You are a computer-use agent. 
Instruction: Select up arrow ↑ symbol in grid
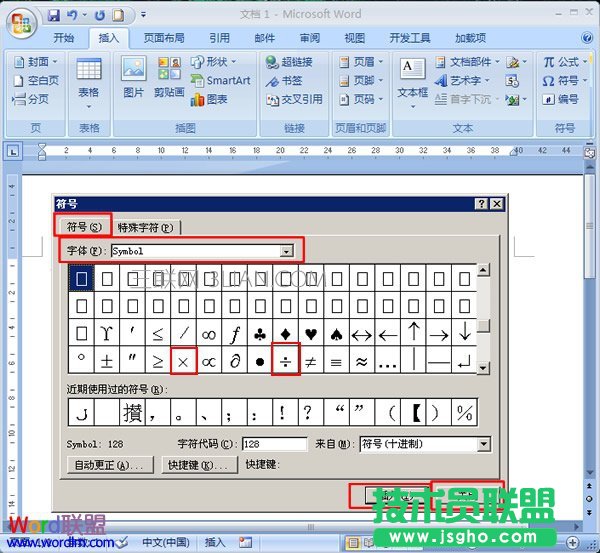414,333
